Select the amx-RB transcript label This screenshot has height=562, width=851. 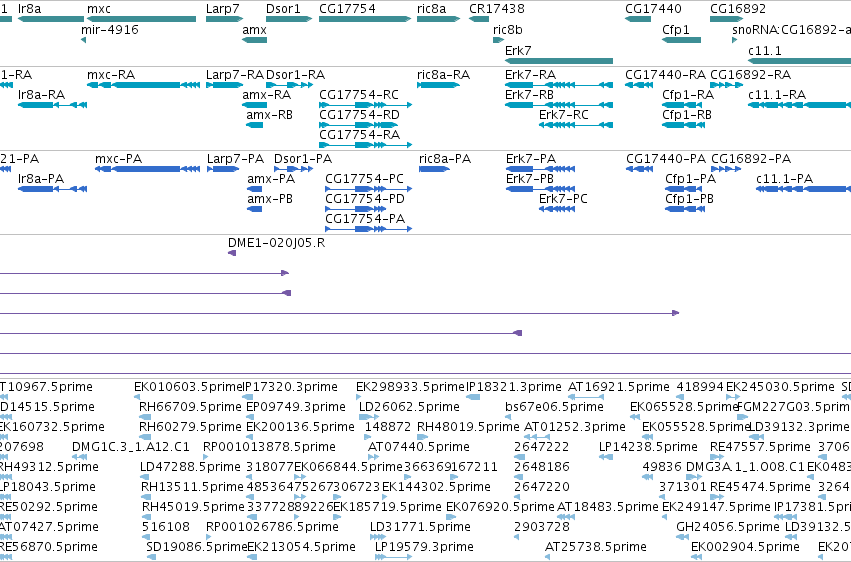(x=269, y=114)
